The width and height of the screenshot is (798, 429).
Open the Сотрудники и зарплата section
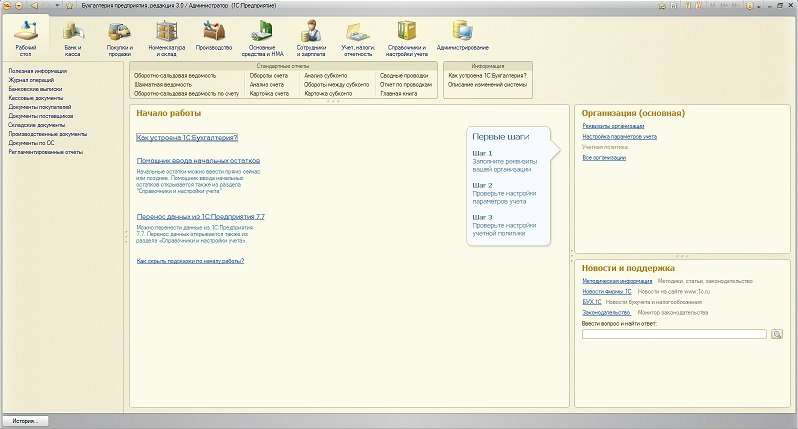click(x=311, y=39)
